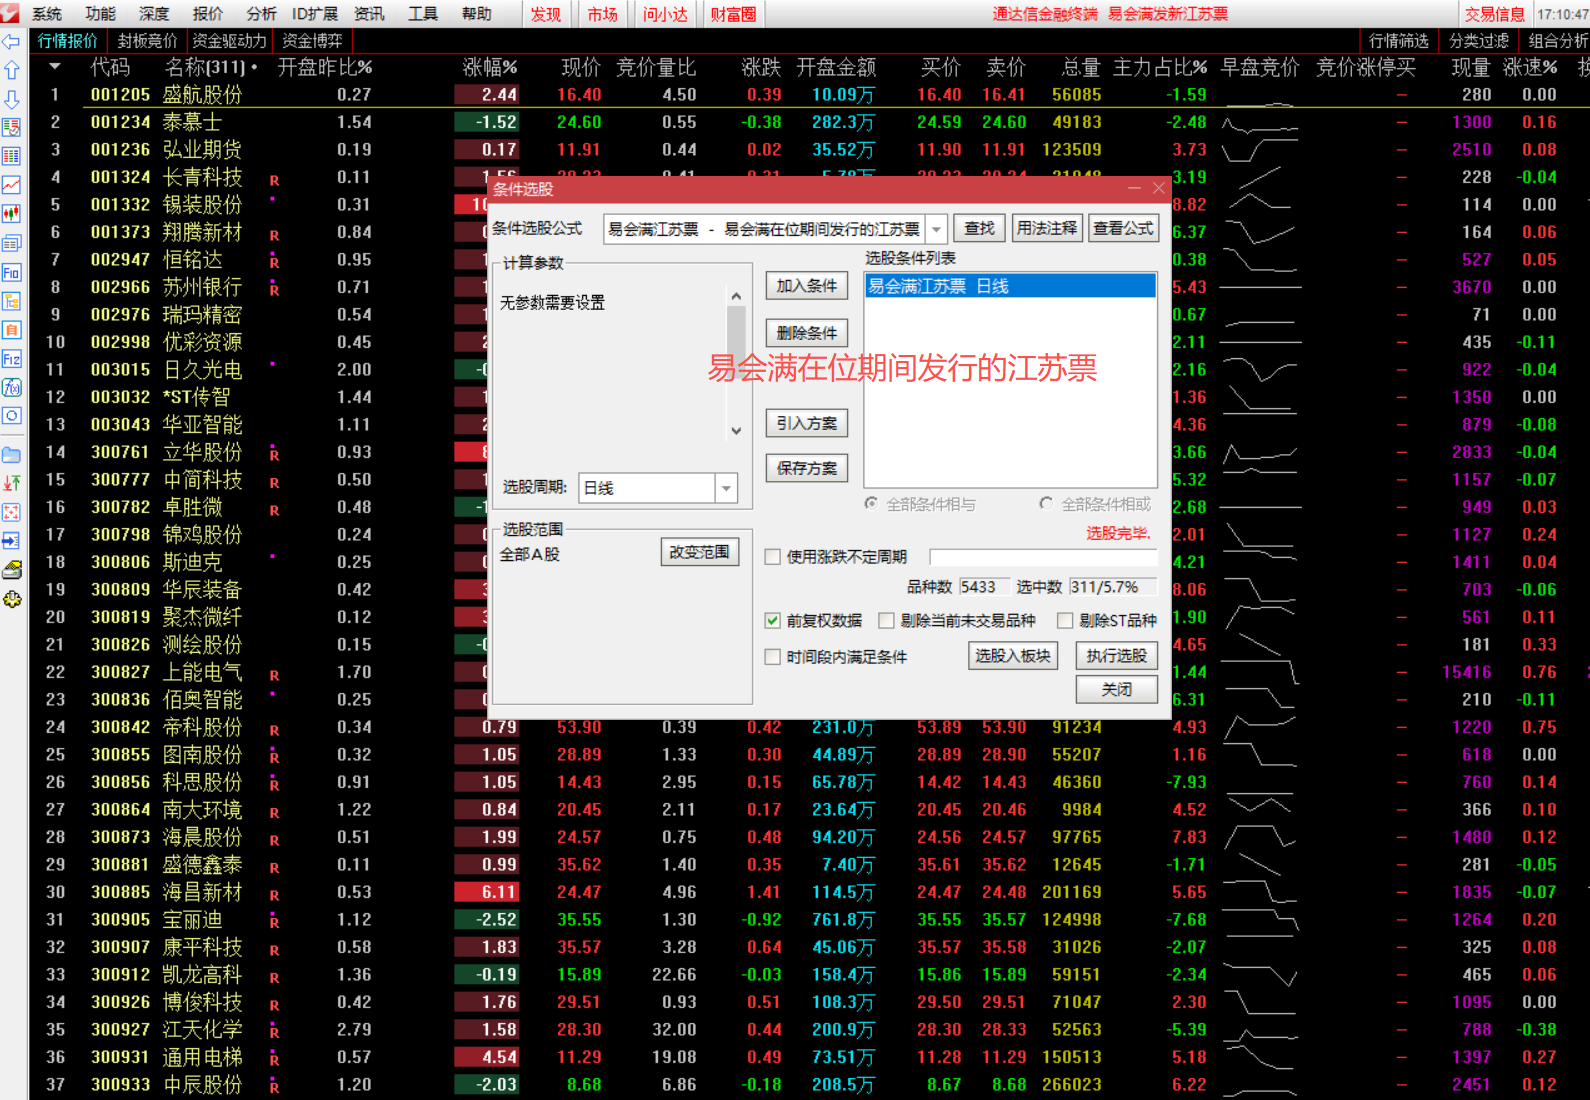
Task: Select 全部条件相或 radio option
Action: pos(1046,504)
